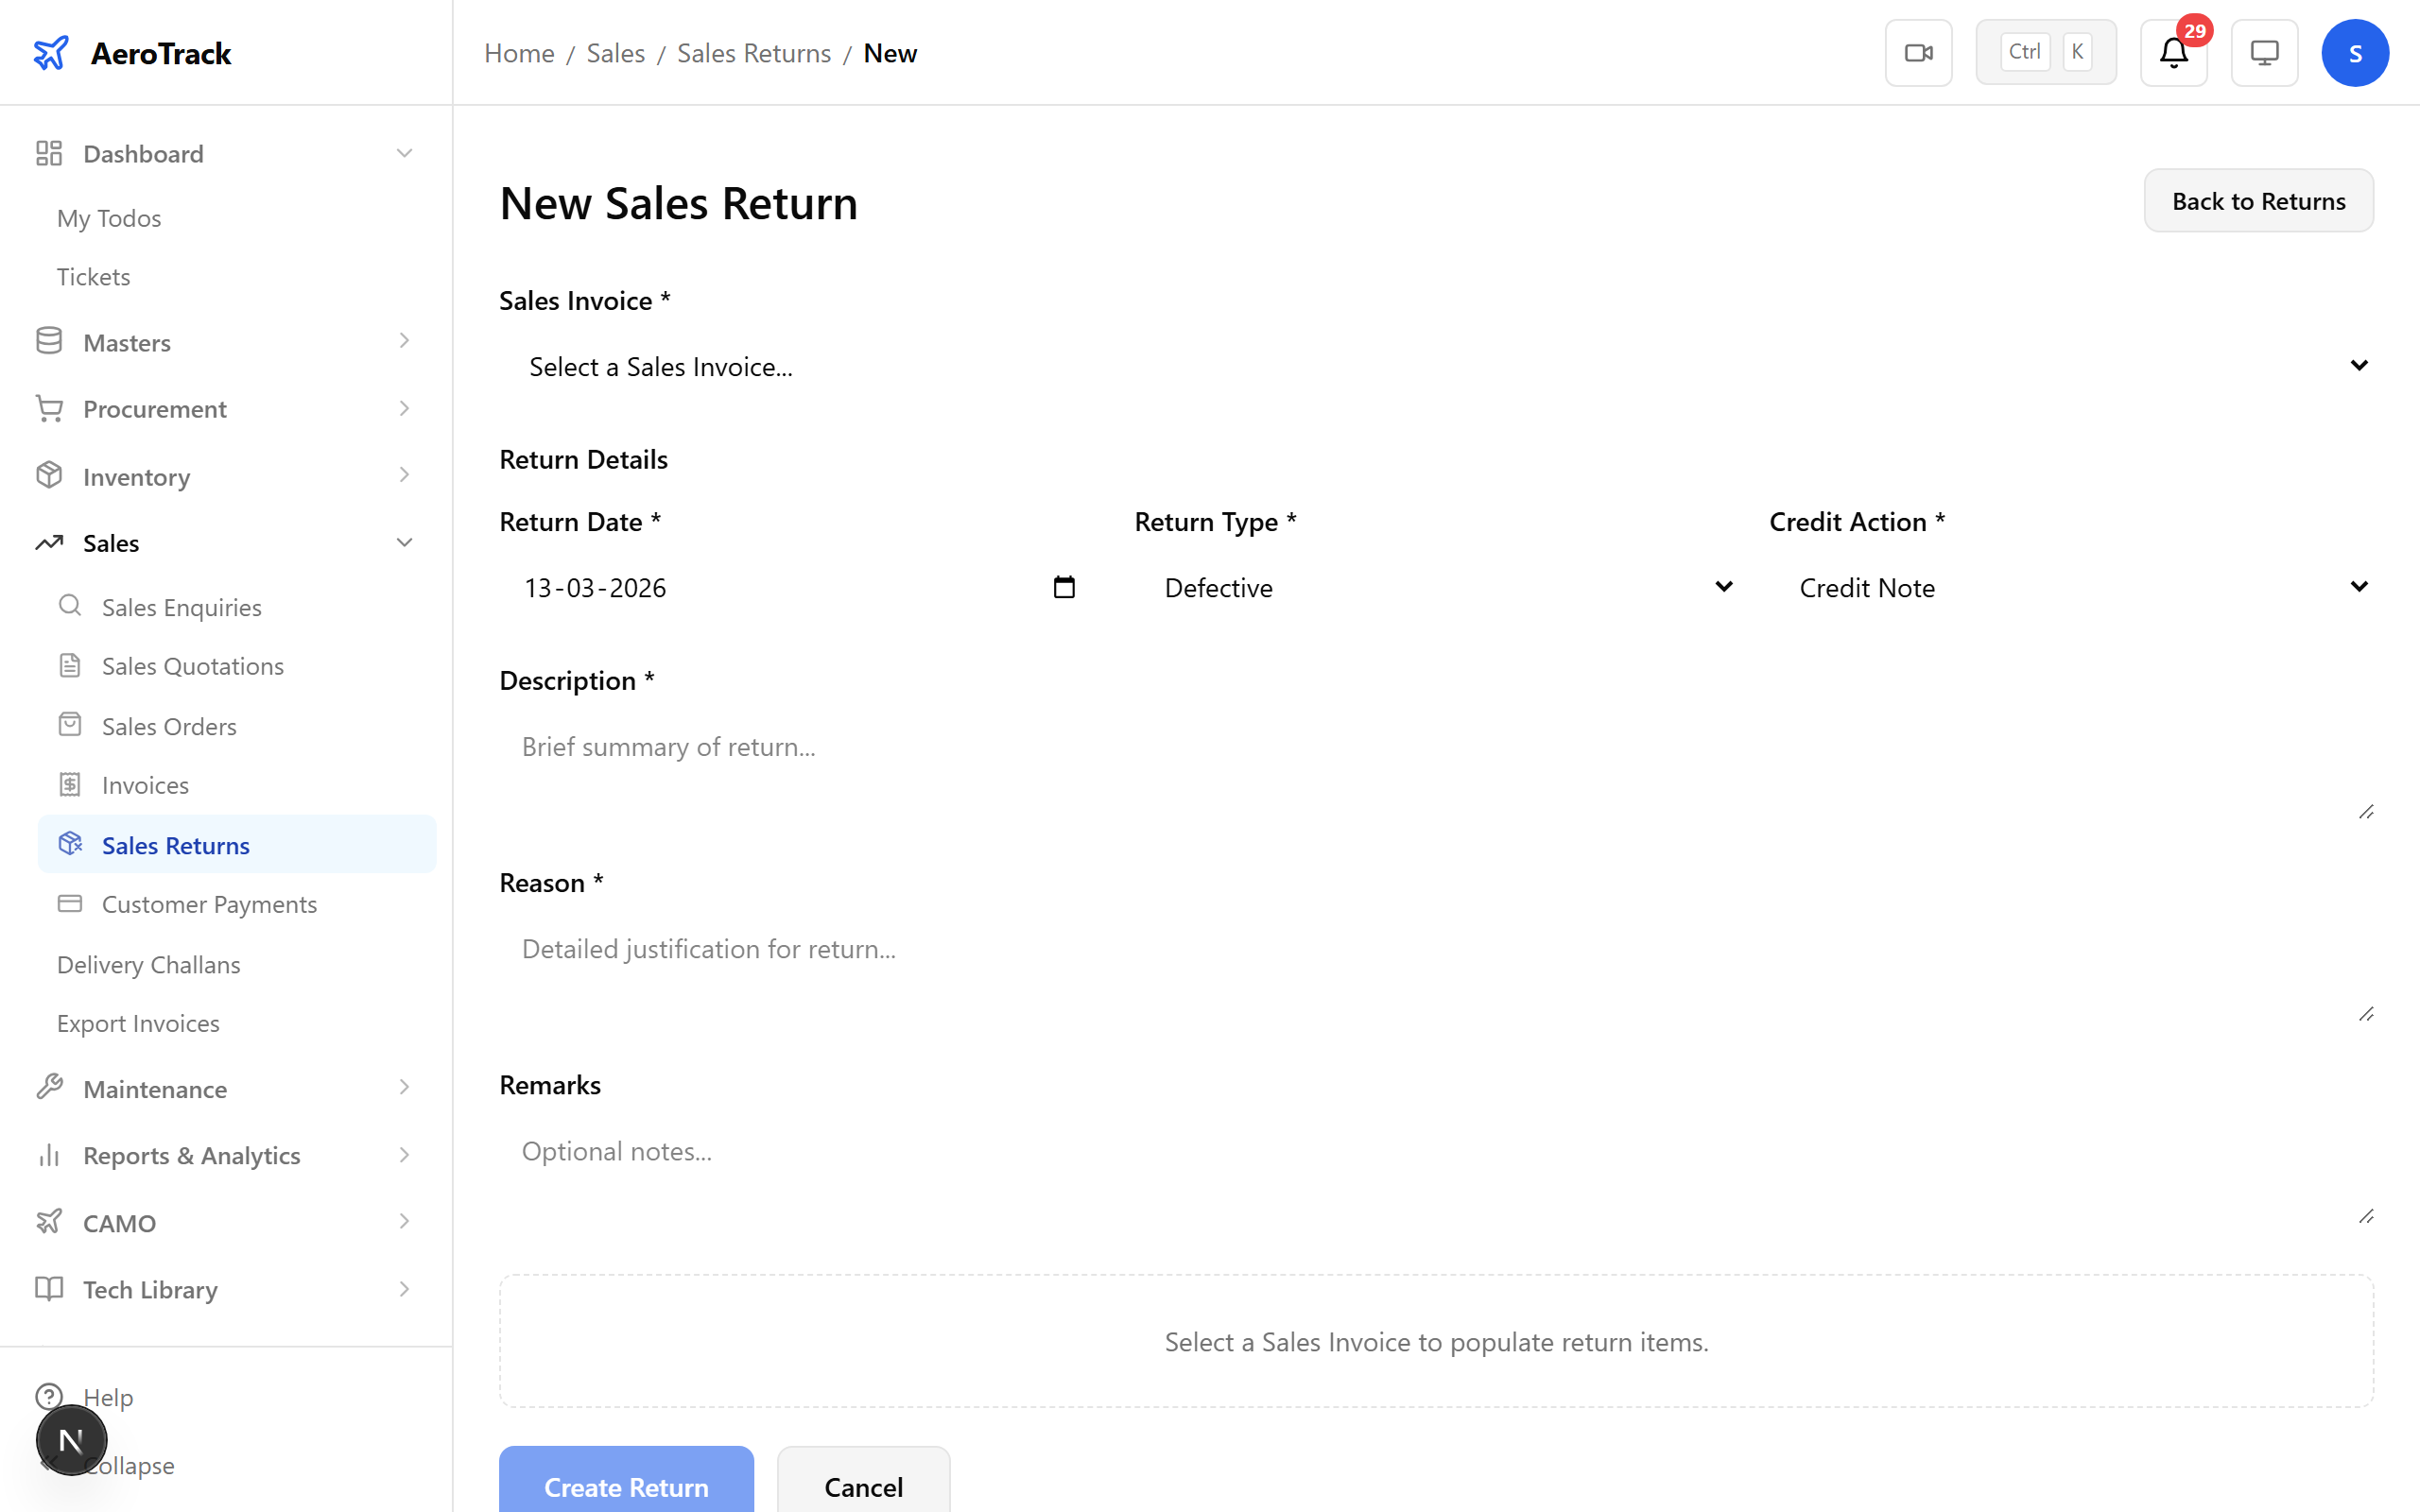
Task: Navigate to Home via breadcrumb
Action: [x=518, y=52]
